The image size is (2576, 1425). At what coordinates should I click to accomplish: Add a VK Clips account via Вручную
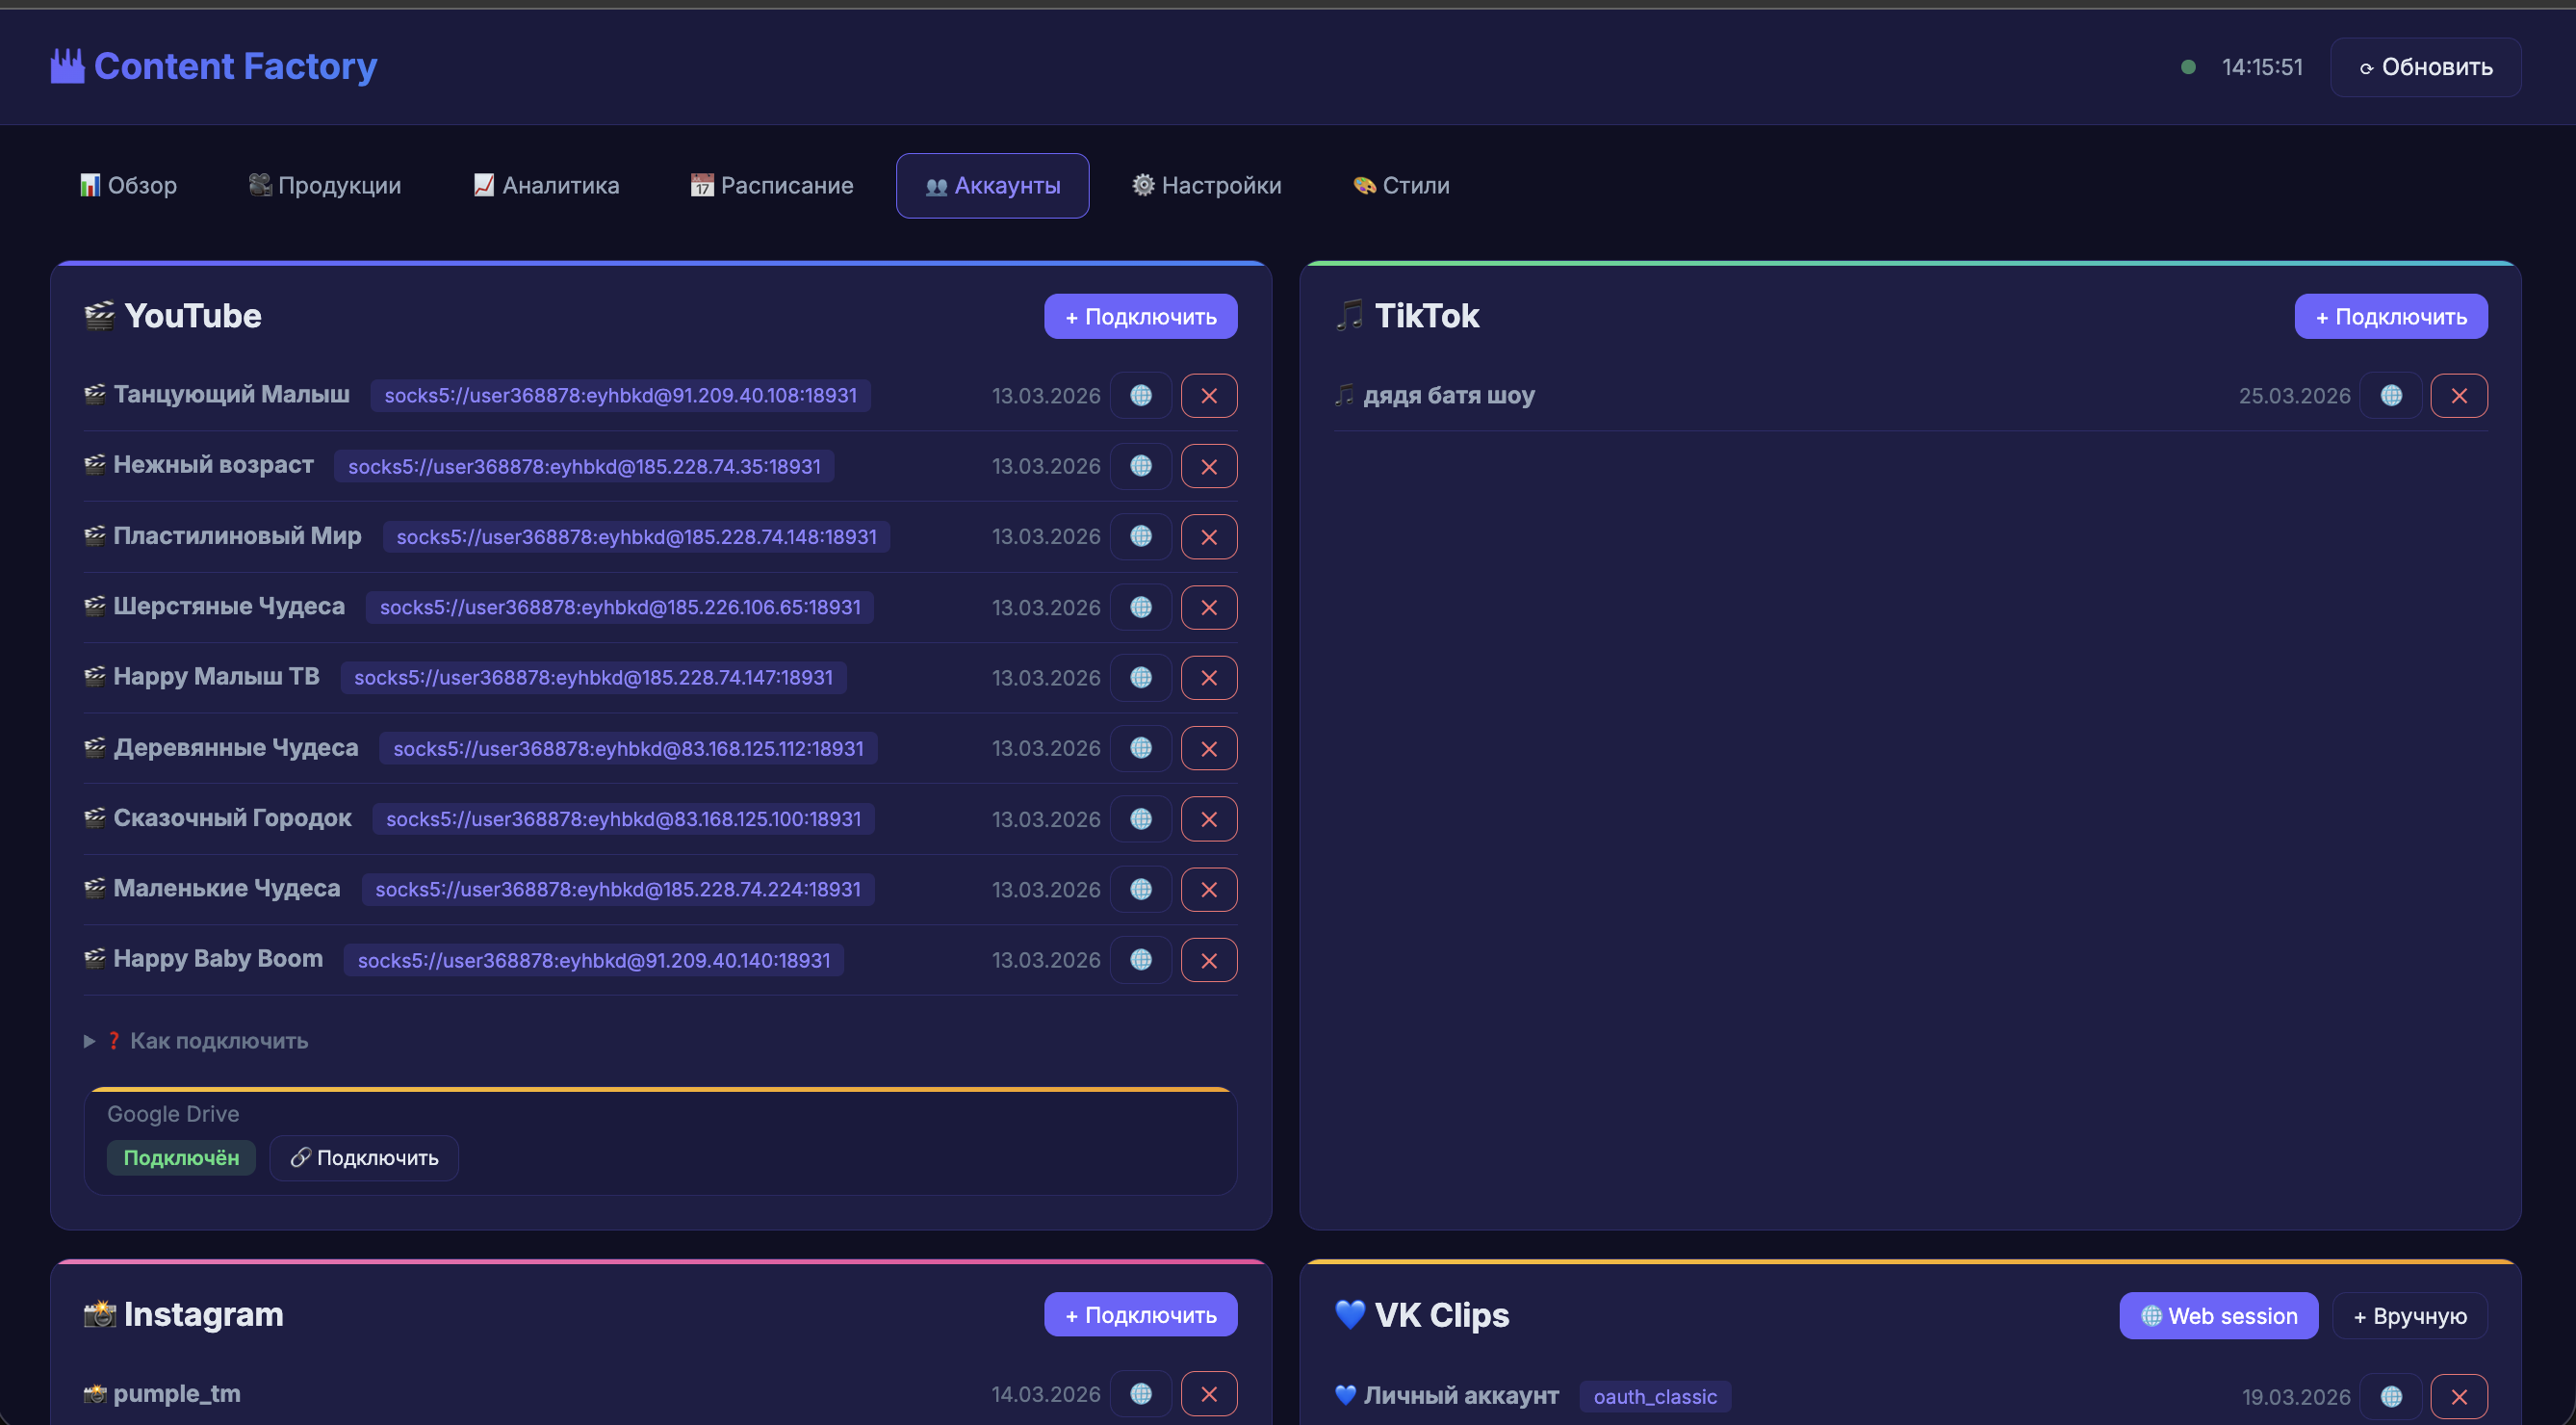click(x=2410, y=1316)
